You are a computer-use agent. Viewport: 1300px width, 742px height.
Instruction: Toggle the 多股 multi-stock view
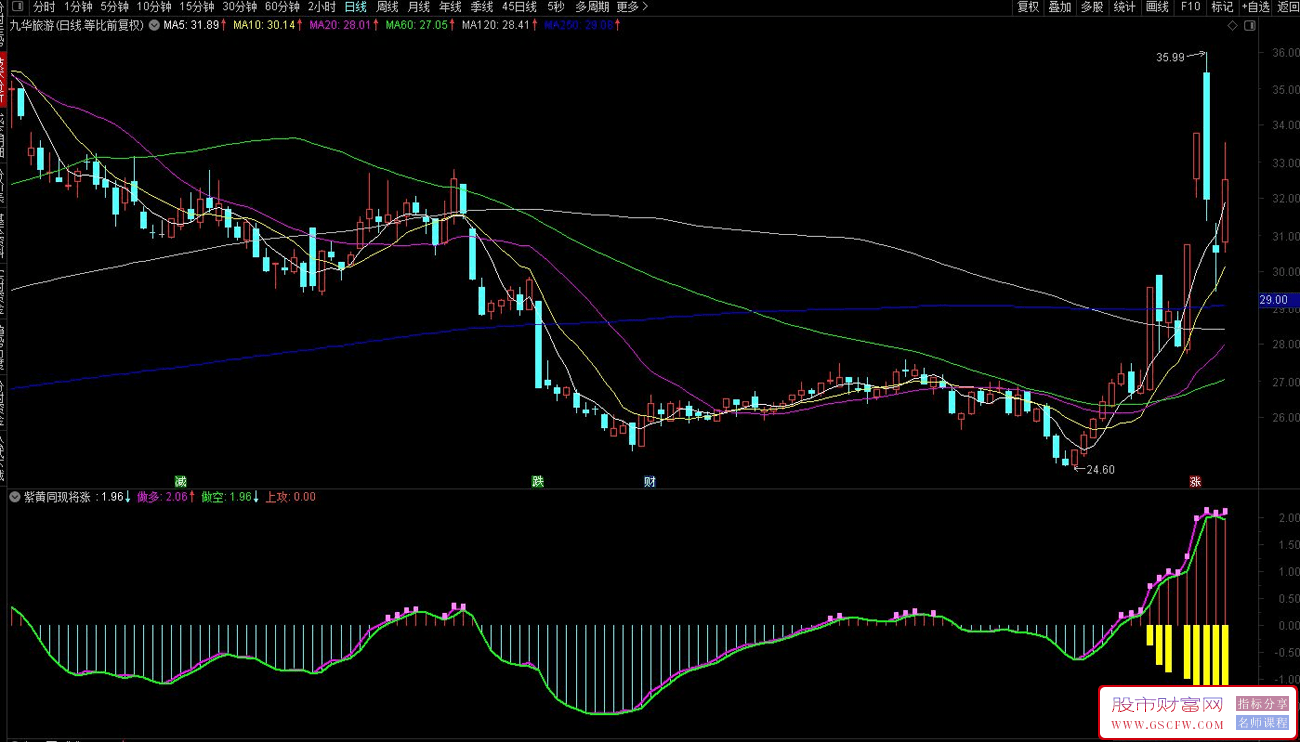pyautogui.click(x=1092, y=6)
